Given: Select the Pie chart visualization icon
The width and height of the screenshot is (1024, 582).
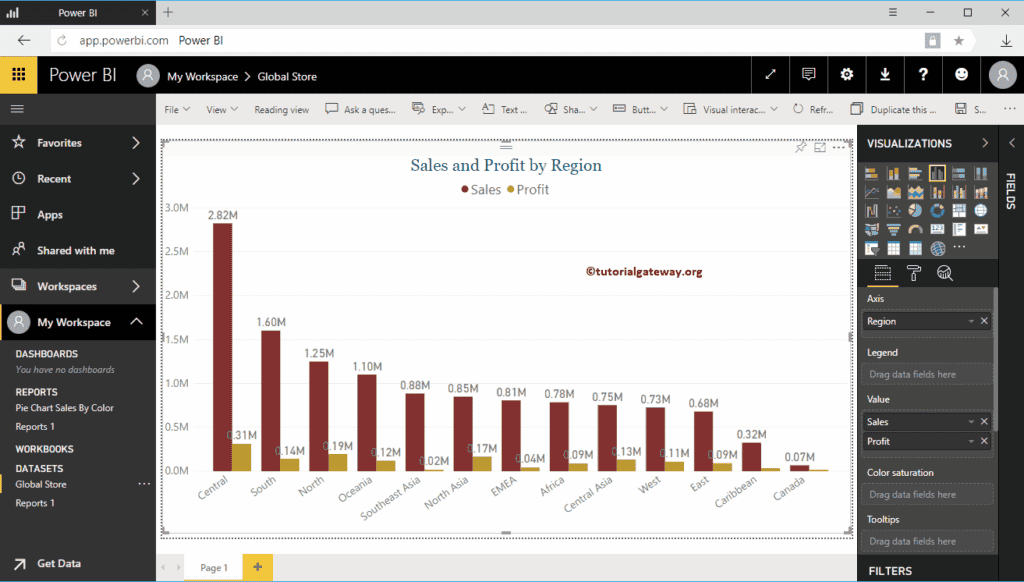Looking at the screenshot, I should pyautogui.click(x=915, y=210).
